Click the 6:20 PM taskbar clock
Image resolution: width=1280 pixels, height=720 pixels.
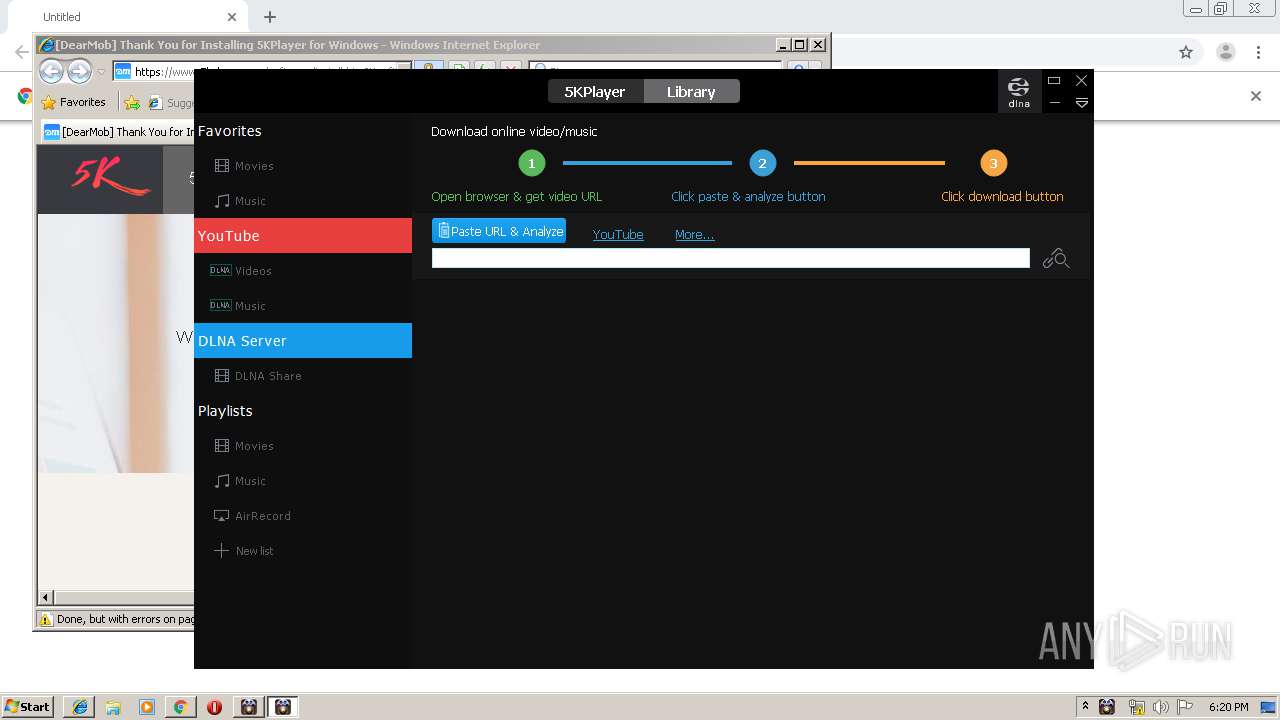click(1228, 707)
